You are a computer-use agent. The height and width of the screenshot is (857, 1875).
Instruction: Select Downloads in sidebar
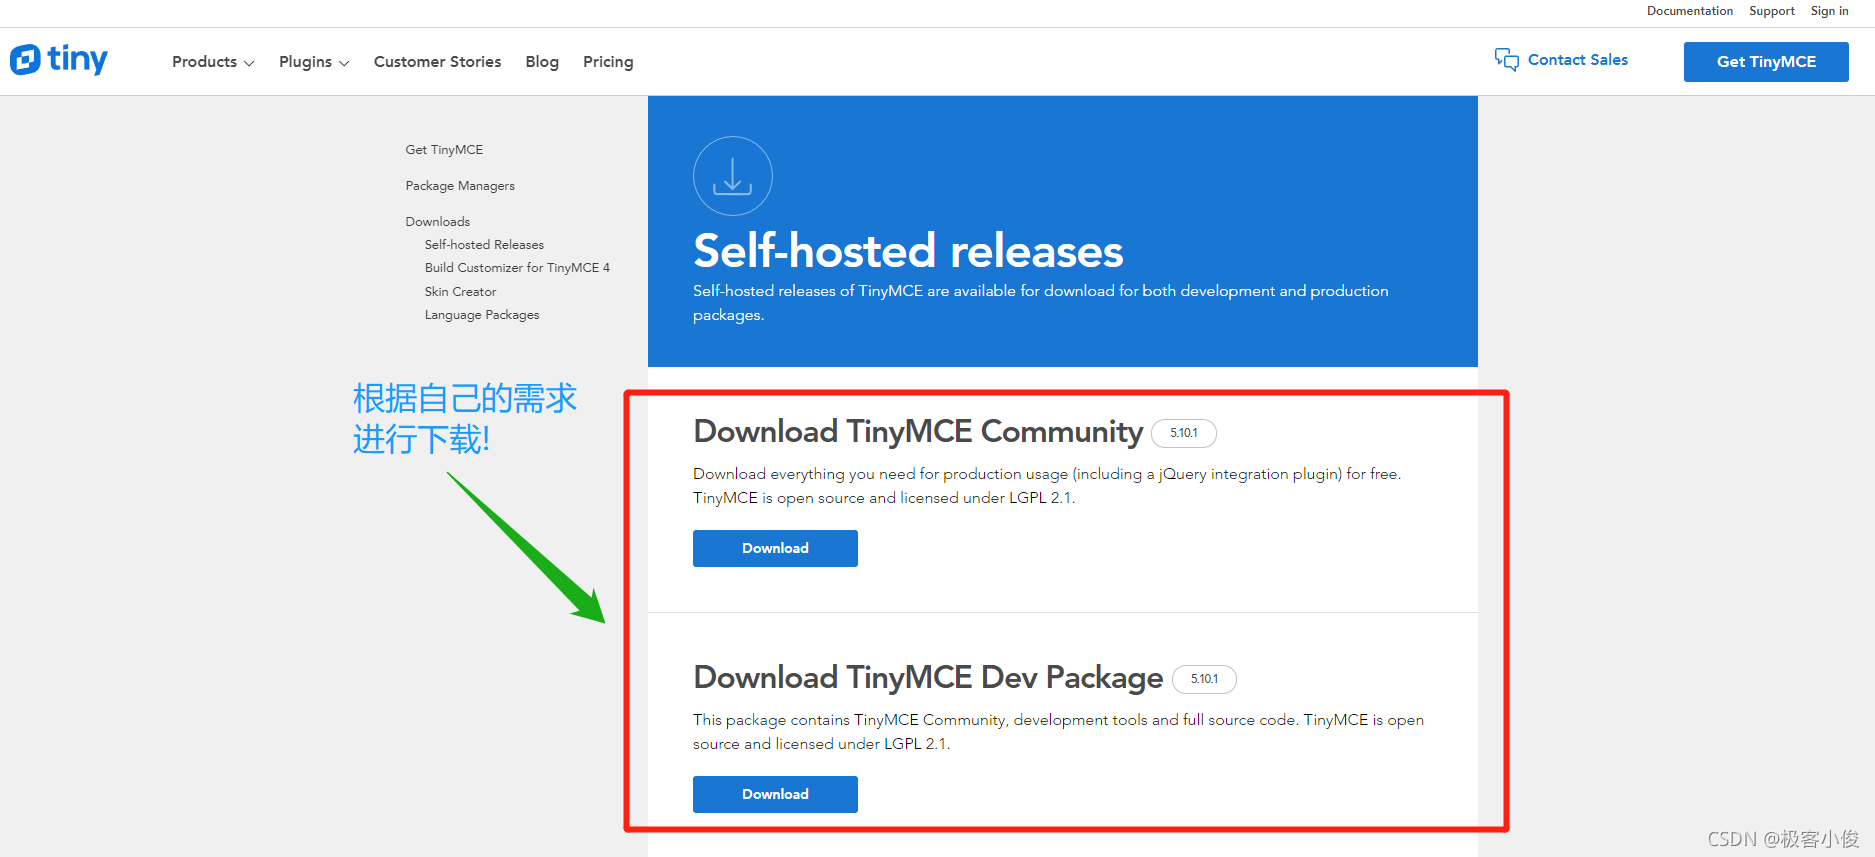tap(438, 222)
